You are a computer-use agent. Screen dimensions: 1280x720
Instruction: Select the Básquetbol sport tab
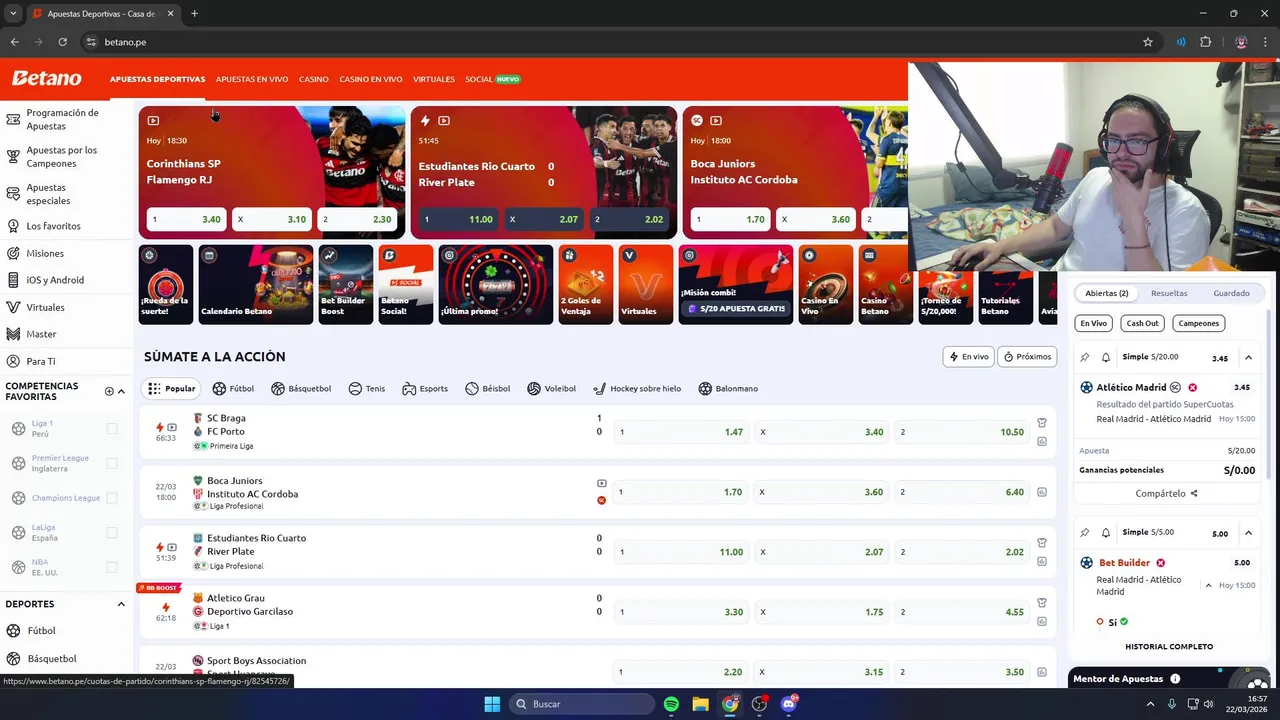[301, 388]
